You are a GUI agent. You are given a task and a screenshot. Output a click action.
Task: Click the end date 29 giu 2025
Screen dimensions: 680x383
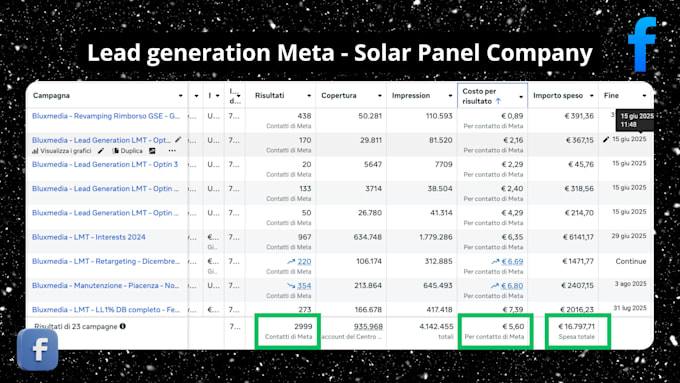[x=629, y=236]
